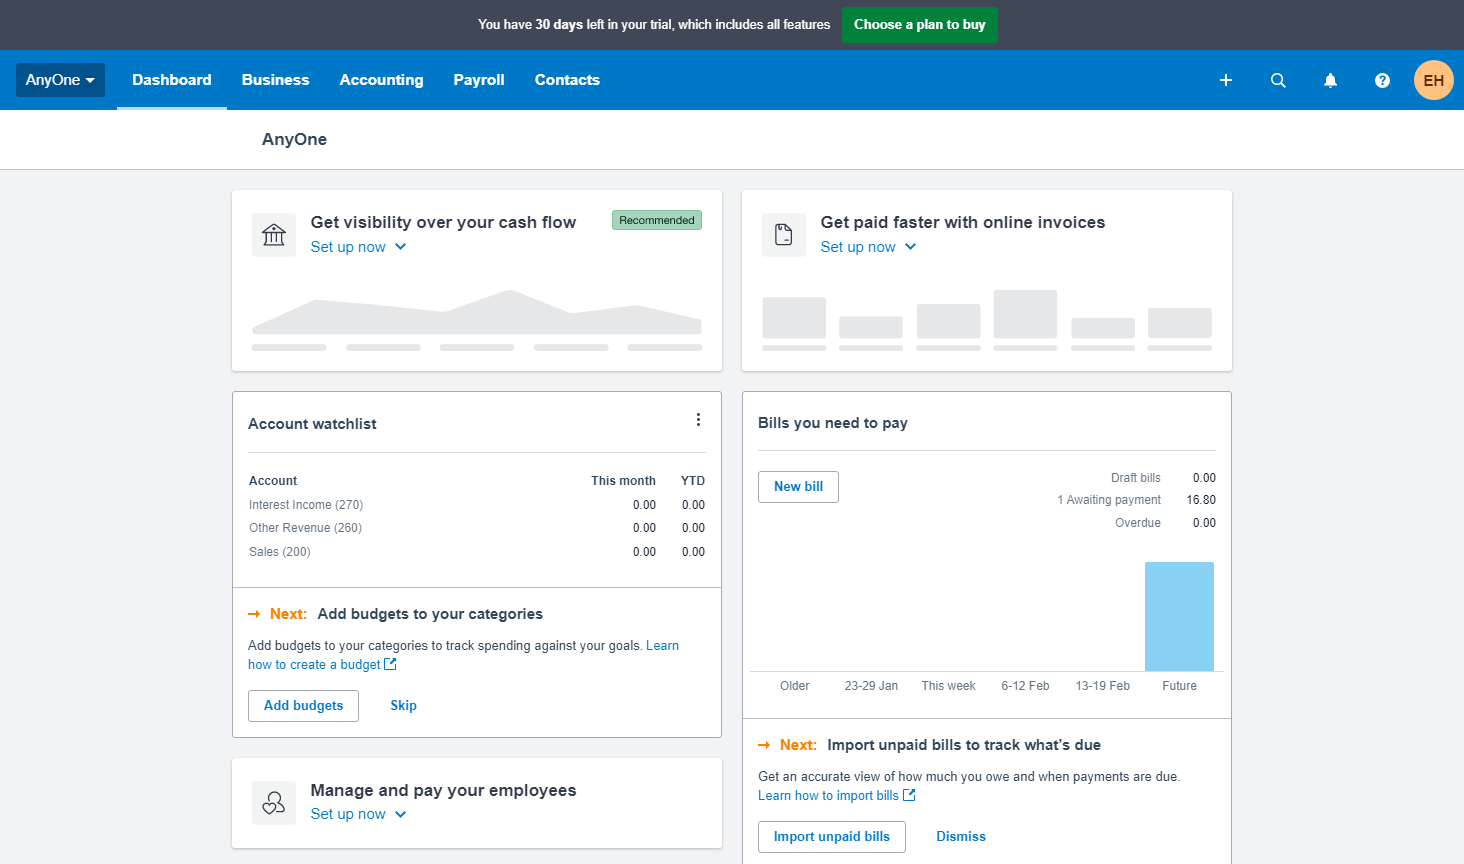1464x864 pixels.
Task: Open the EH profile avatar
Action: 1433,80
